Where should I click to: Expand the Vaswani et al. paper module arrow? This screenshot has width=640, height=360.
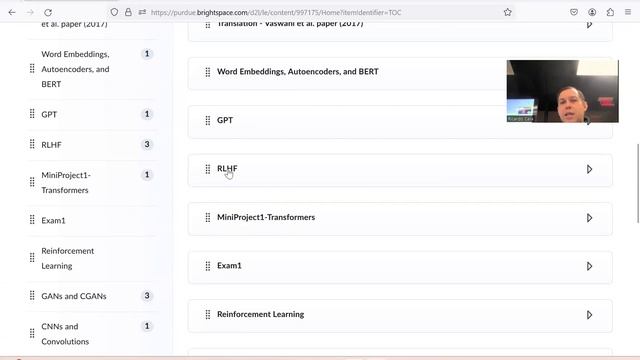589,25
